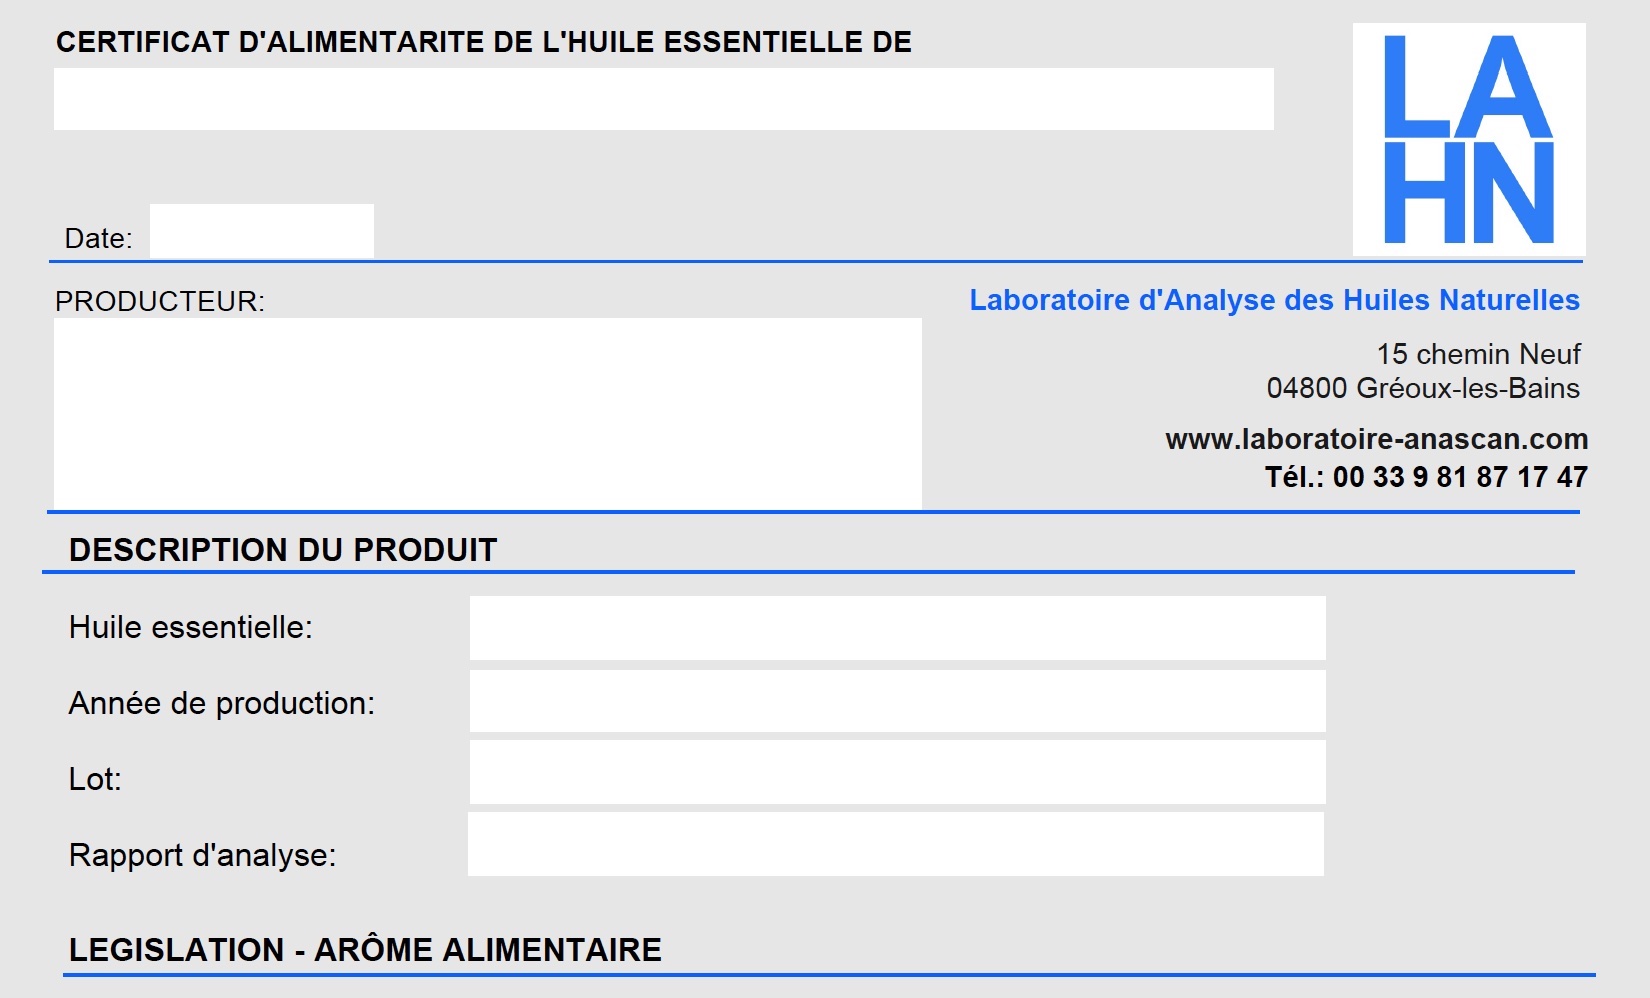Screen dimensions: 1650x998
Task: Focus the Lot input field
Action: click(x=898, y=772)
